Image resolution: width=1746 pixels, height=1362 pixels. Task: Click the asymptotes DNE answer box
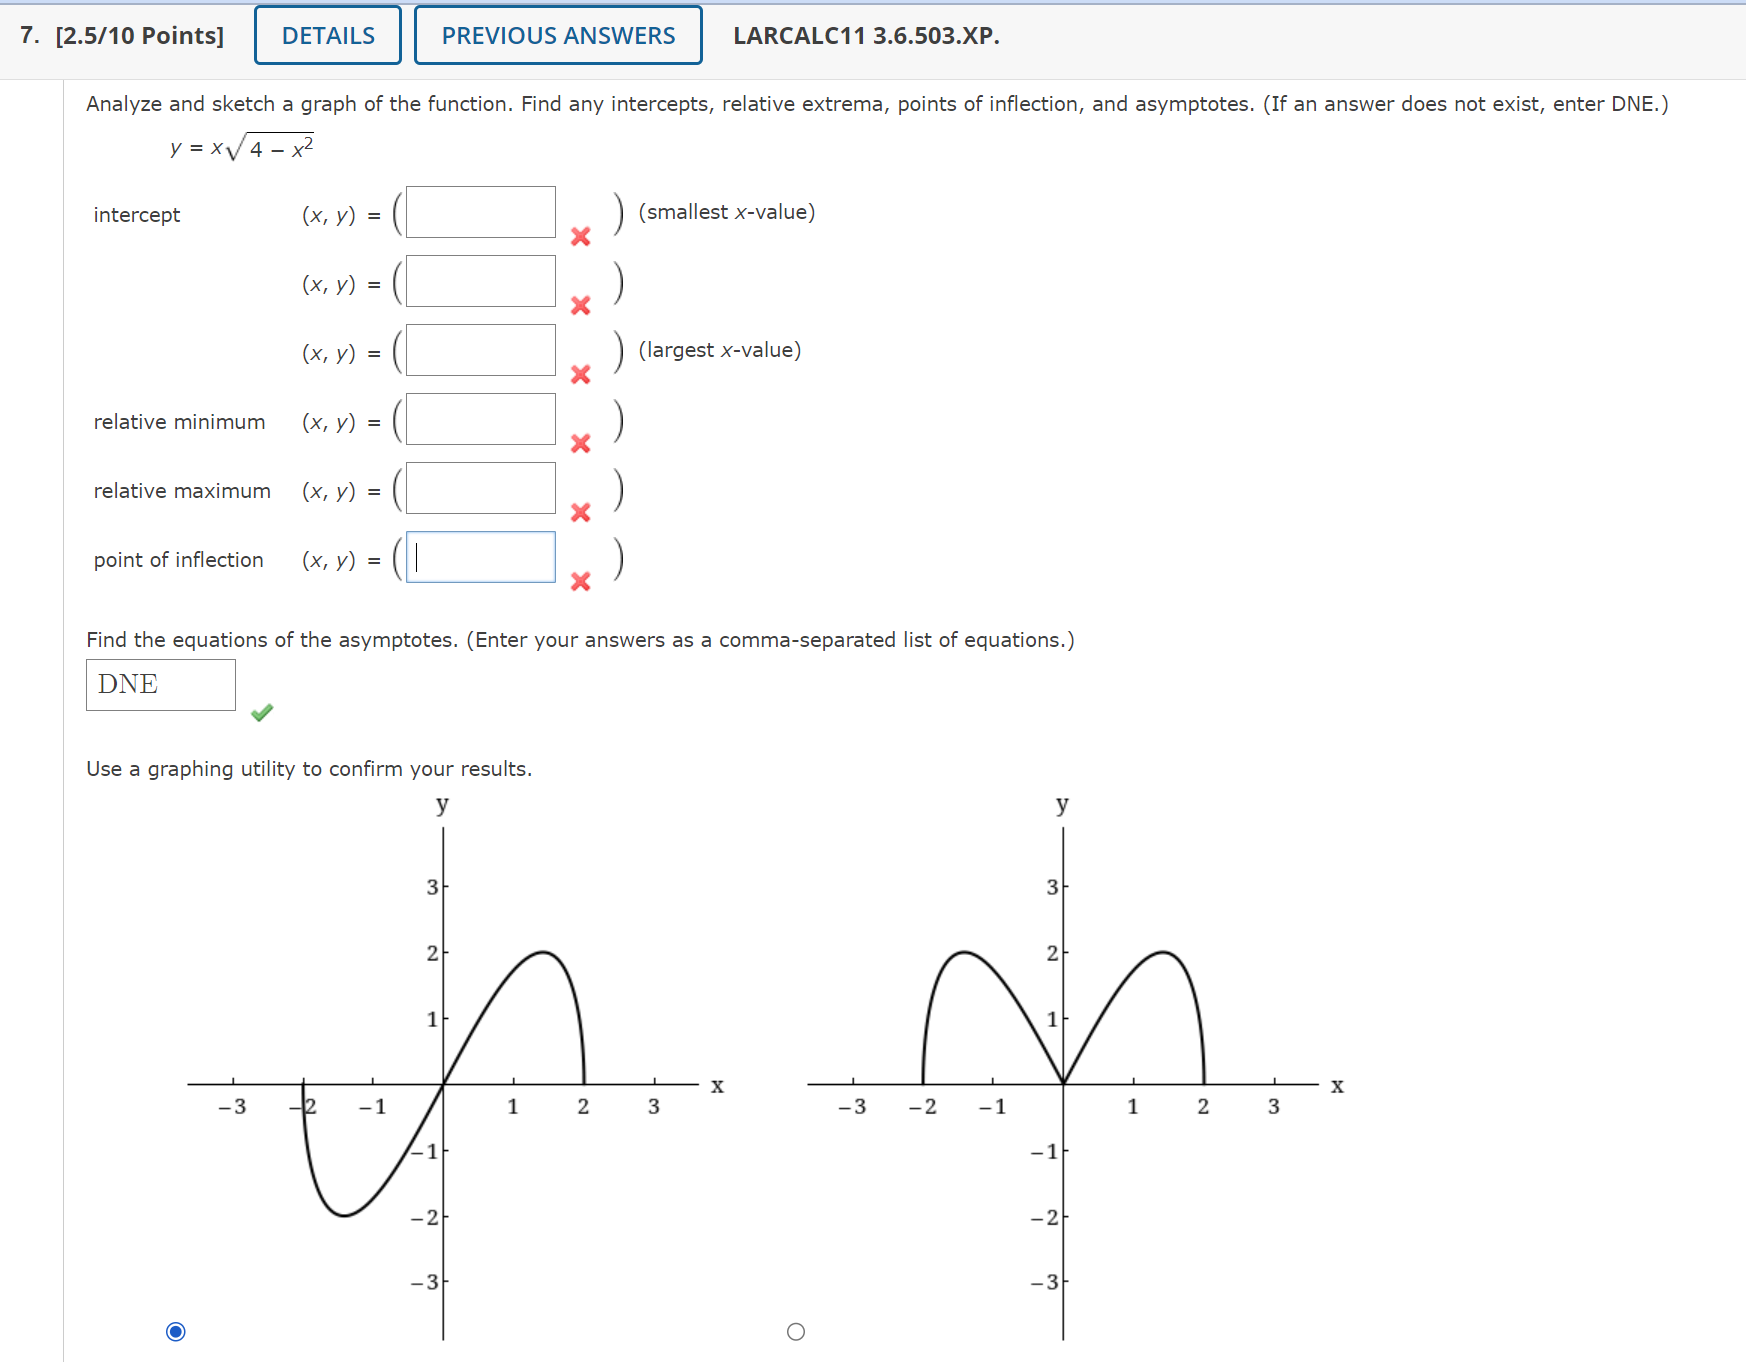pos(160,684)
